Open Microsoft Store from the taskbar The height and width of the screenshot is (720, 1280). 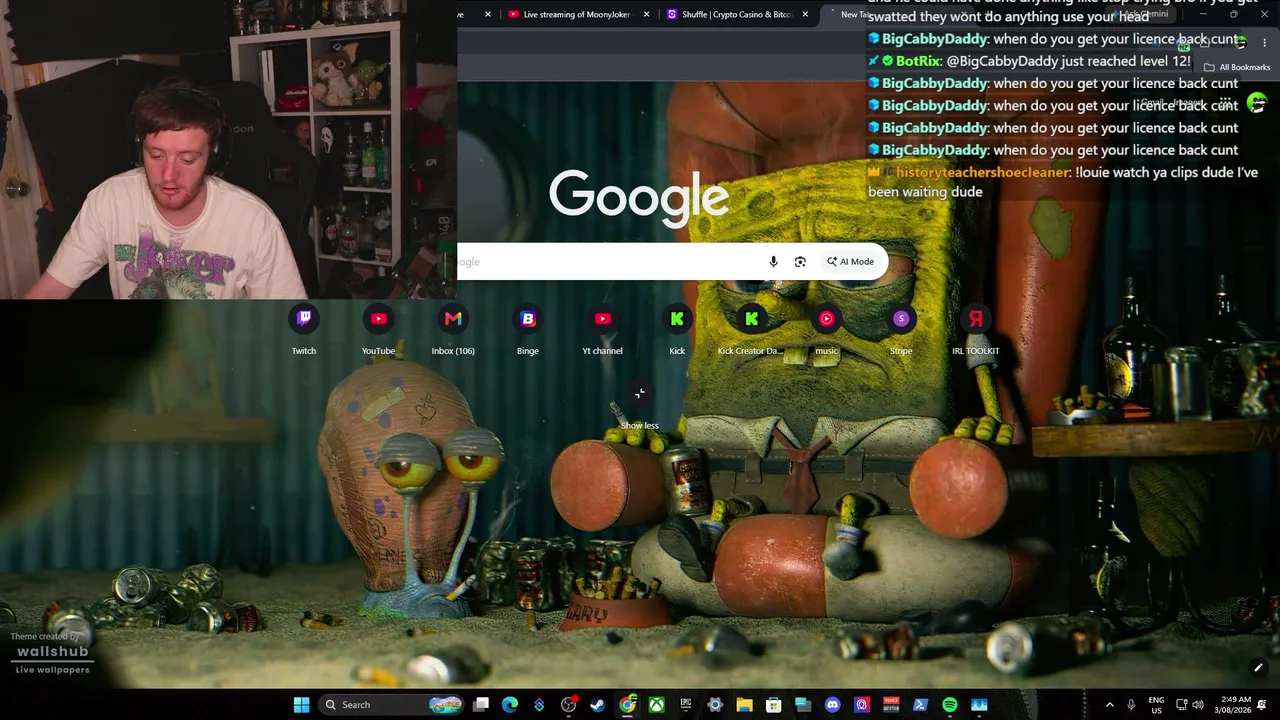click(x=773, y=705)
